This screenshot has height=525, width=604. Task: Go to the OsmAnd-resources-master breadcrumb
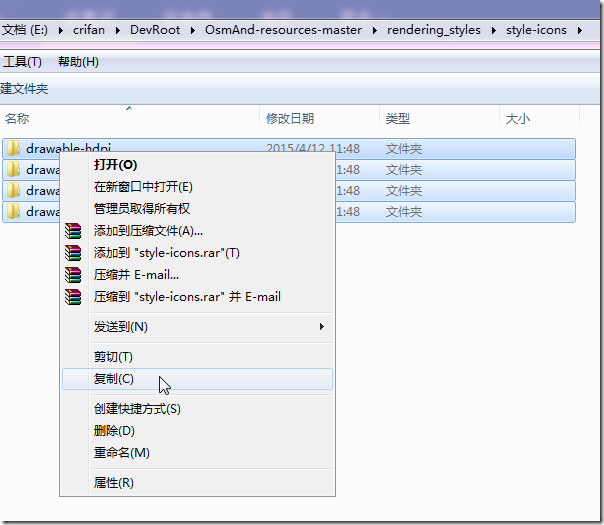[x=283, y=30]
